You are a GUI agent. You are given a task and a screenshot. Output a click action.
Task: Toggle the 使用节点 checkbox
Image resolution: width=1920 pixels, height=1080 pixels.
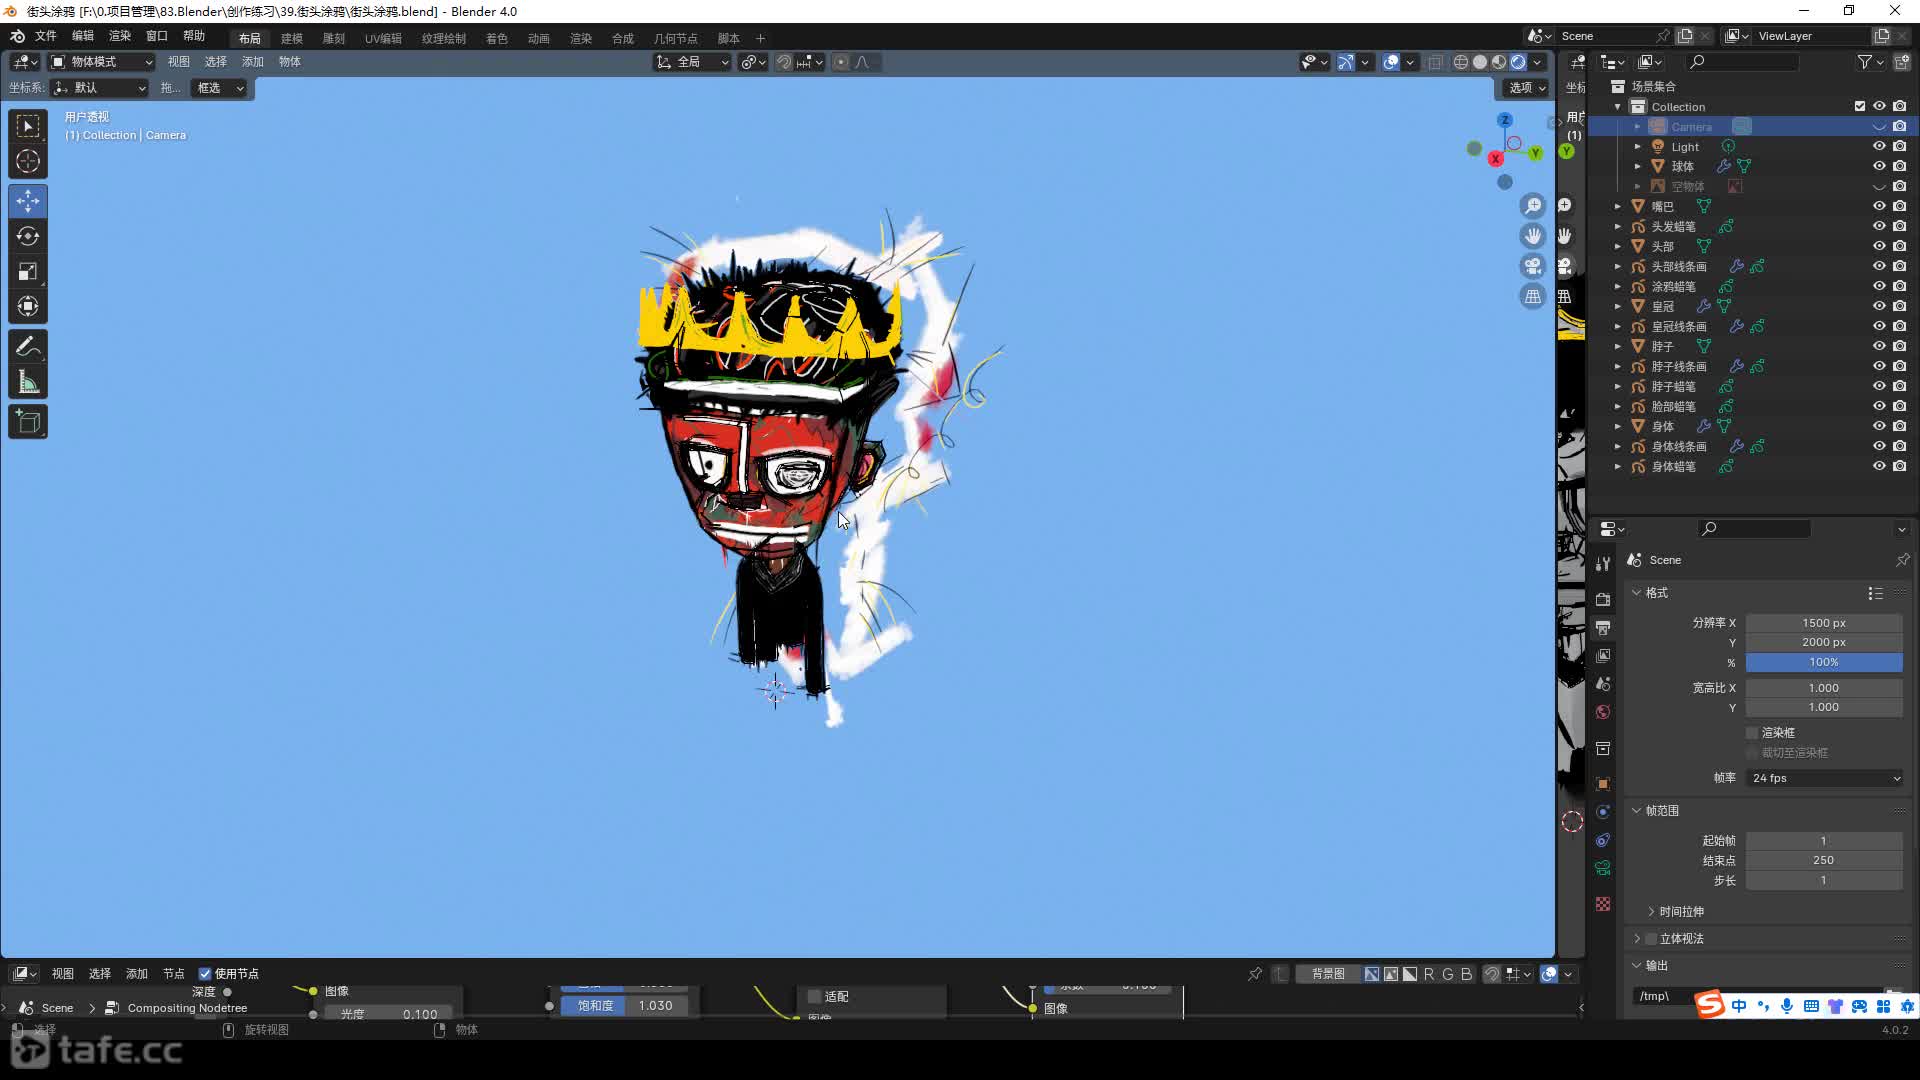pos(205,974)
